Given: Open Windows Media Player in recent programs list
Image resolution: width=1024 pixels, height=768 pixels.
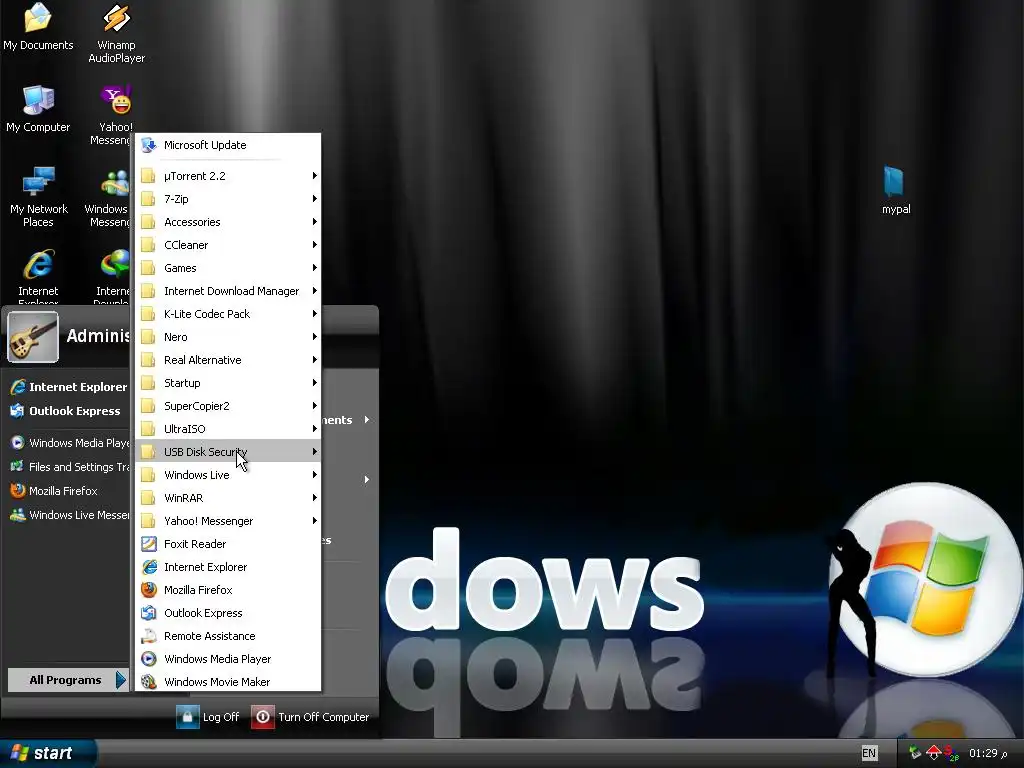Looking at the screenshot, I should (70, 443).
